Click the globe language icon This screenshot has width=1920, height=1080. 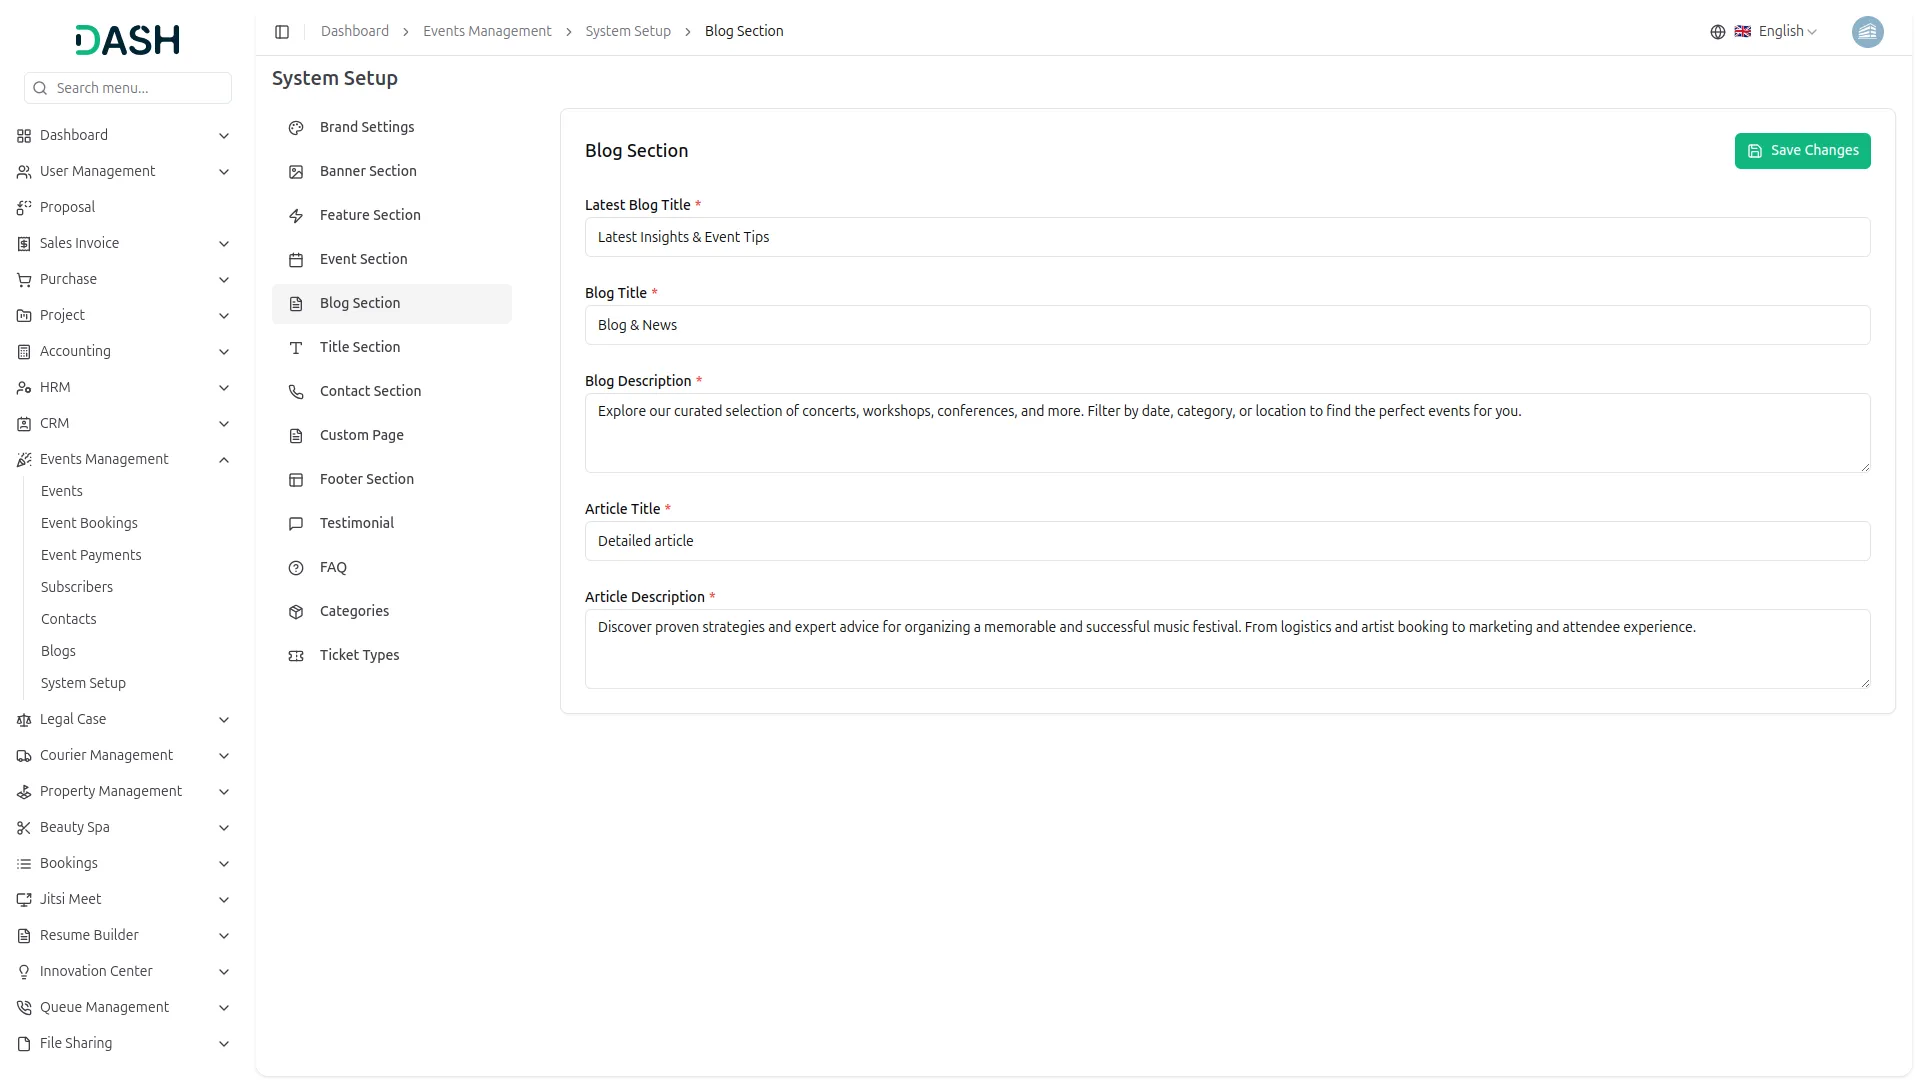1718,32
